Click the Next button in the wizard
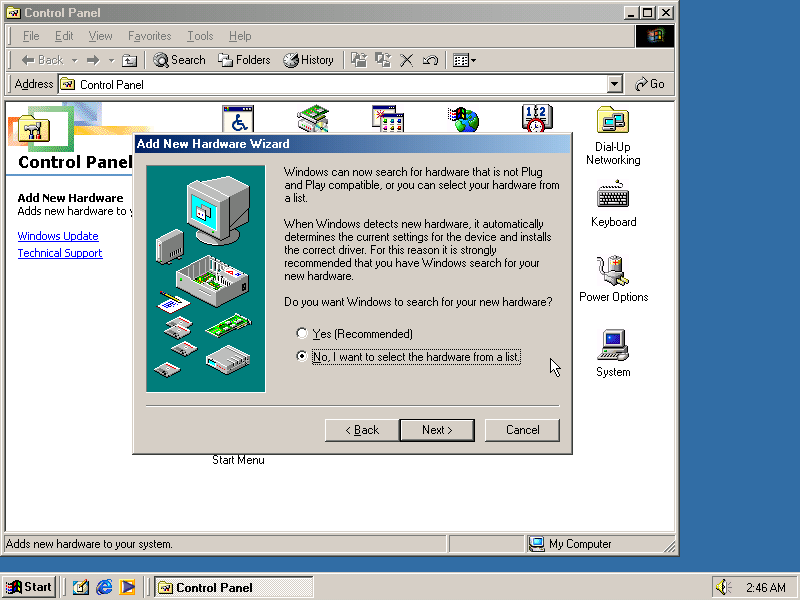800x600 pixels. pos(437,430)
